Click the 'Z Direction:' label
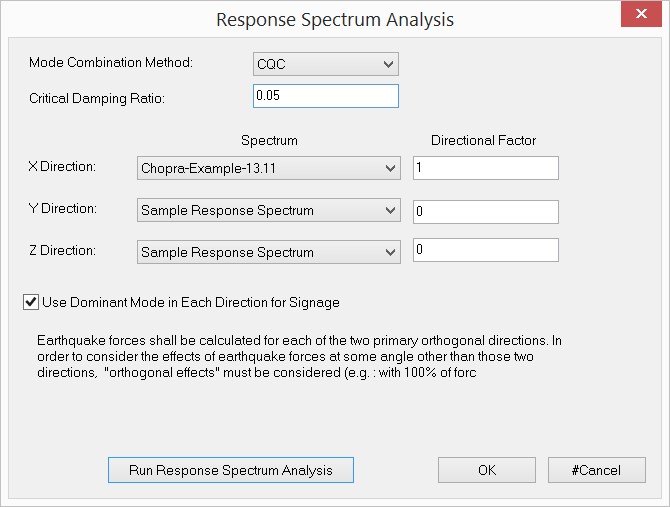Viewport: 670px width, 507px height. 62,250
